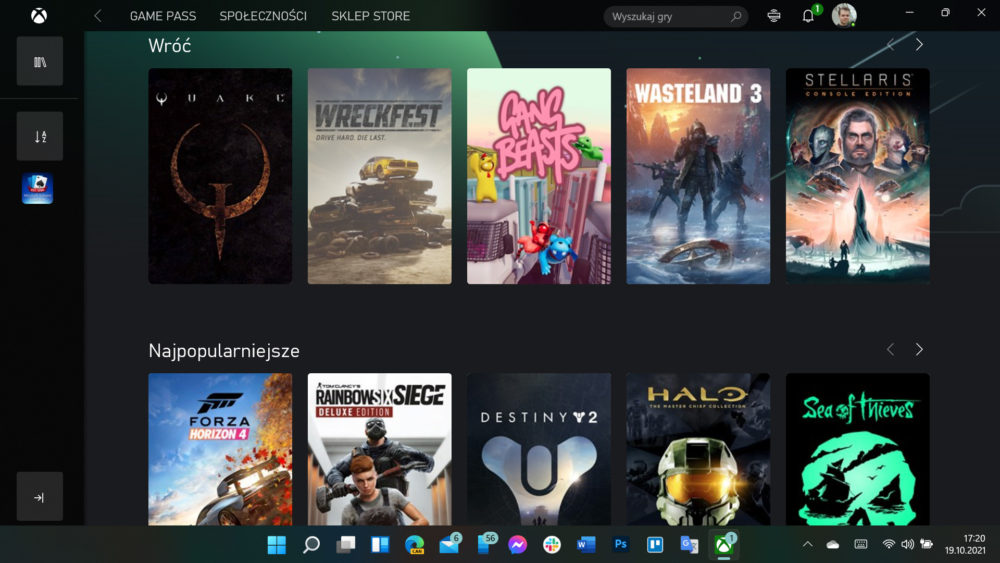Launch Microsoft Edge from taskbar

(415, 545)
